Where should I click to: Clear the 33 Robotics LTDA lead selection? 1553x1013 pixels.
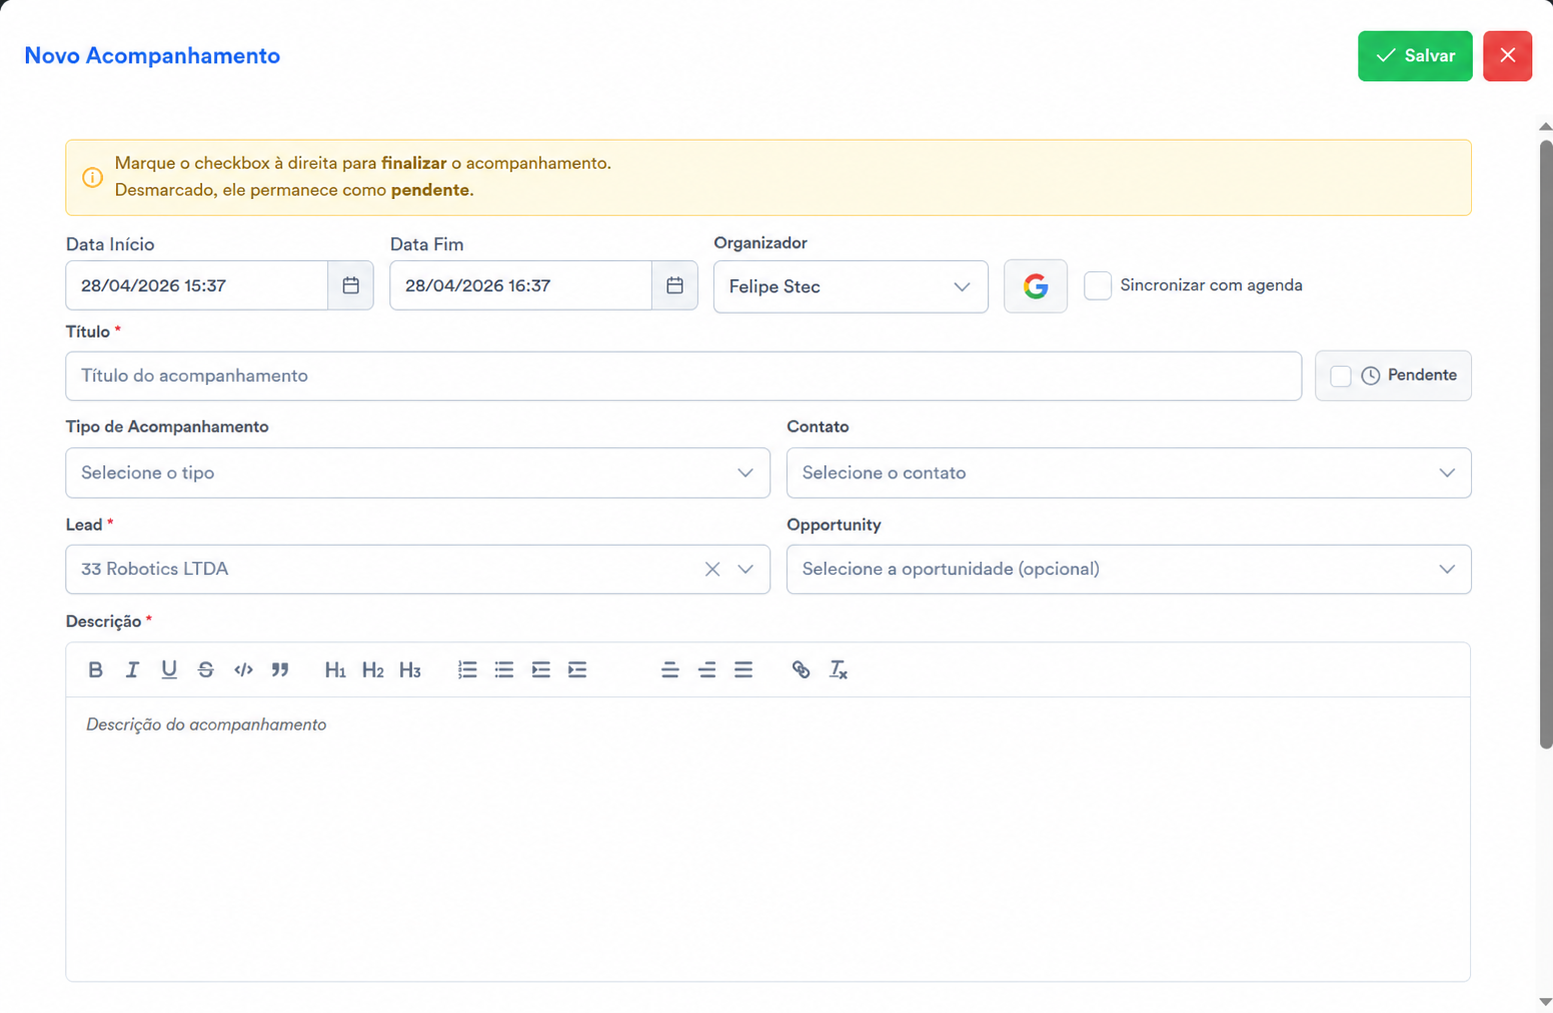[712, 569]
